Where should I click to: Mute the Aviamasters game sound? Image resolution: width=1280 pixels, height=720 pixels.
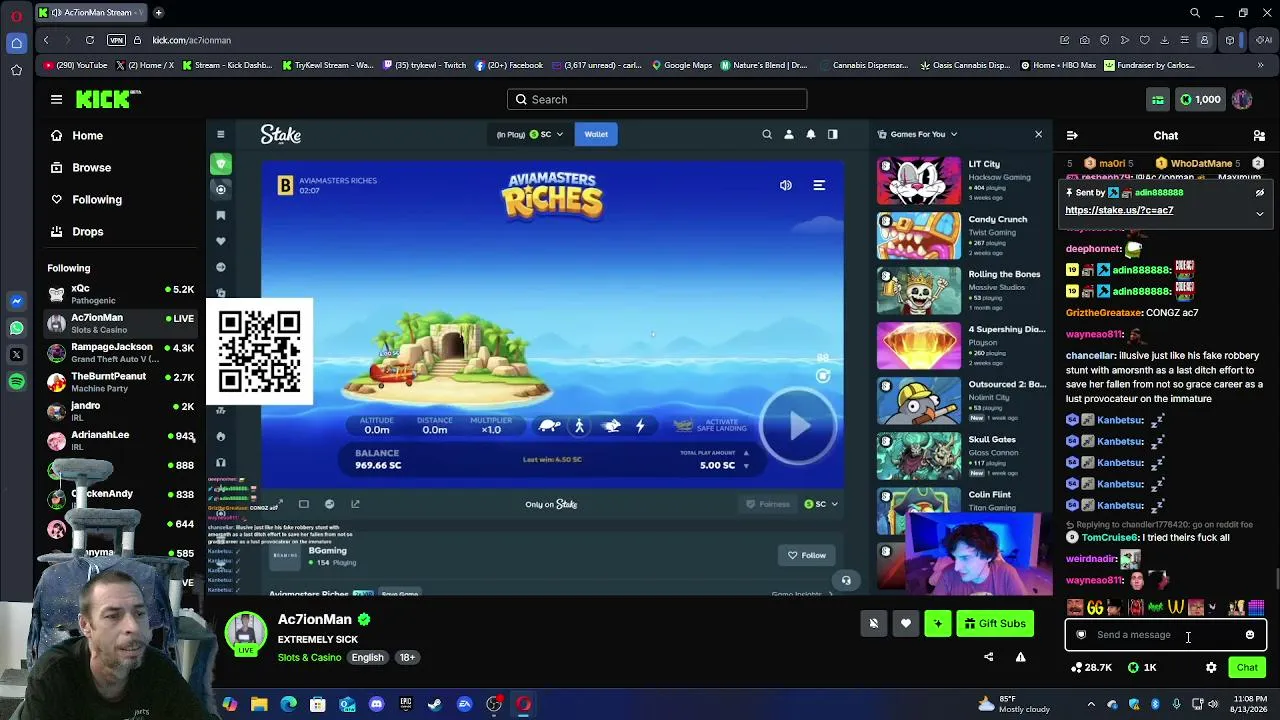786,185
